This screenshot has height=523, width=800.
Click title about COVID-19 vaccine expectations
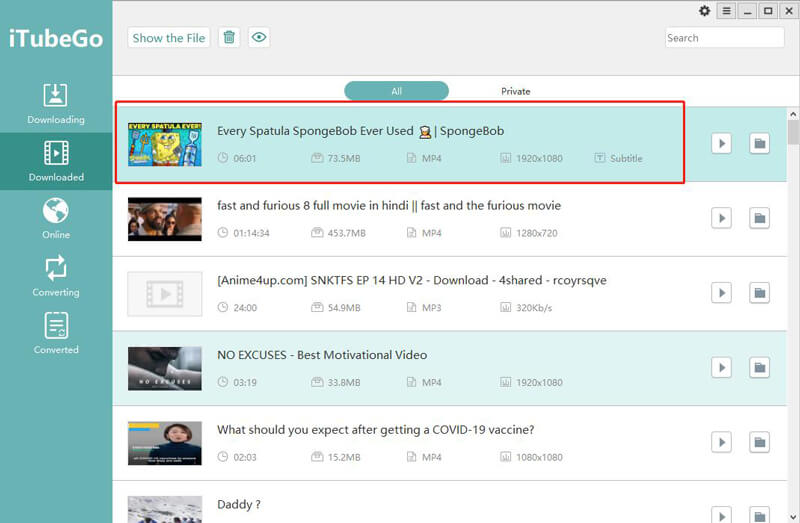point(376,430)
